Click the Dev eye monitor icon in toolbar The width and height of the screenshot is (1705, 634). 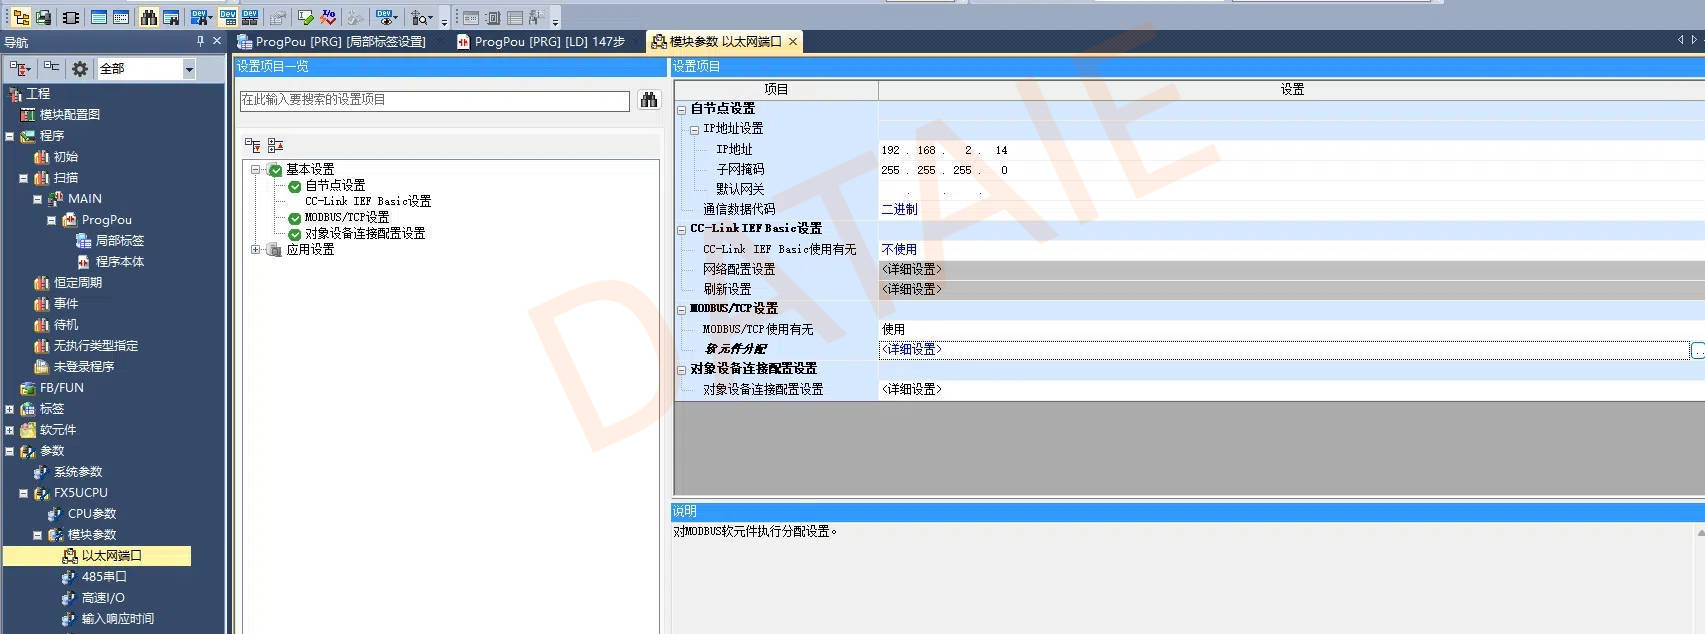[x=387, y=17]
